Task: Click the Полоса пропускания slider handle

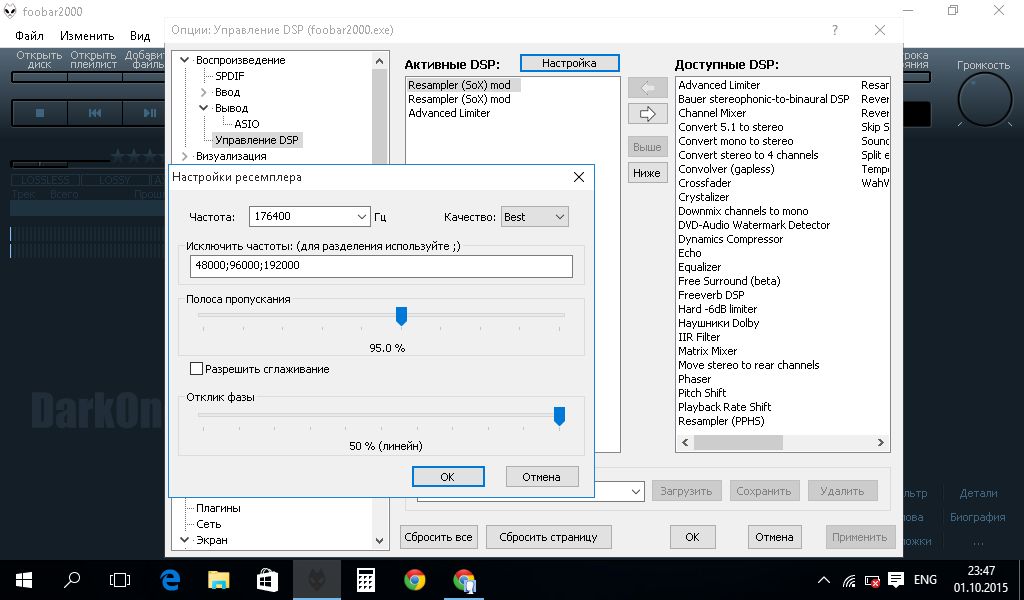Action: pos(402,316)
